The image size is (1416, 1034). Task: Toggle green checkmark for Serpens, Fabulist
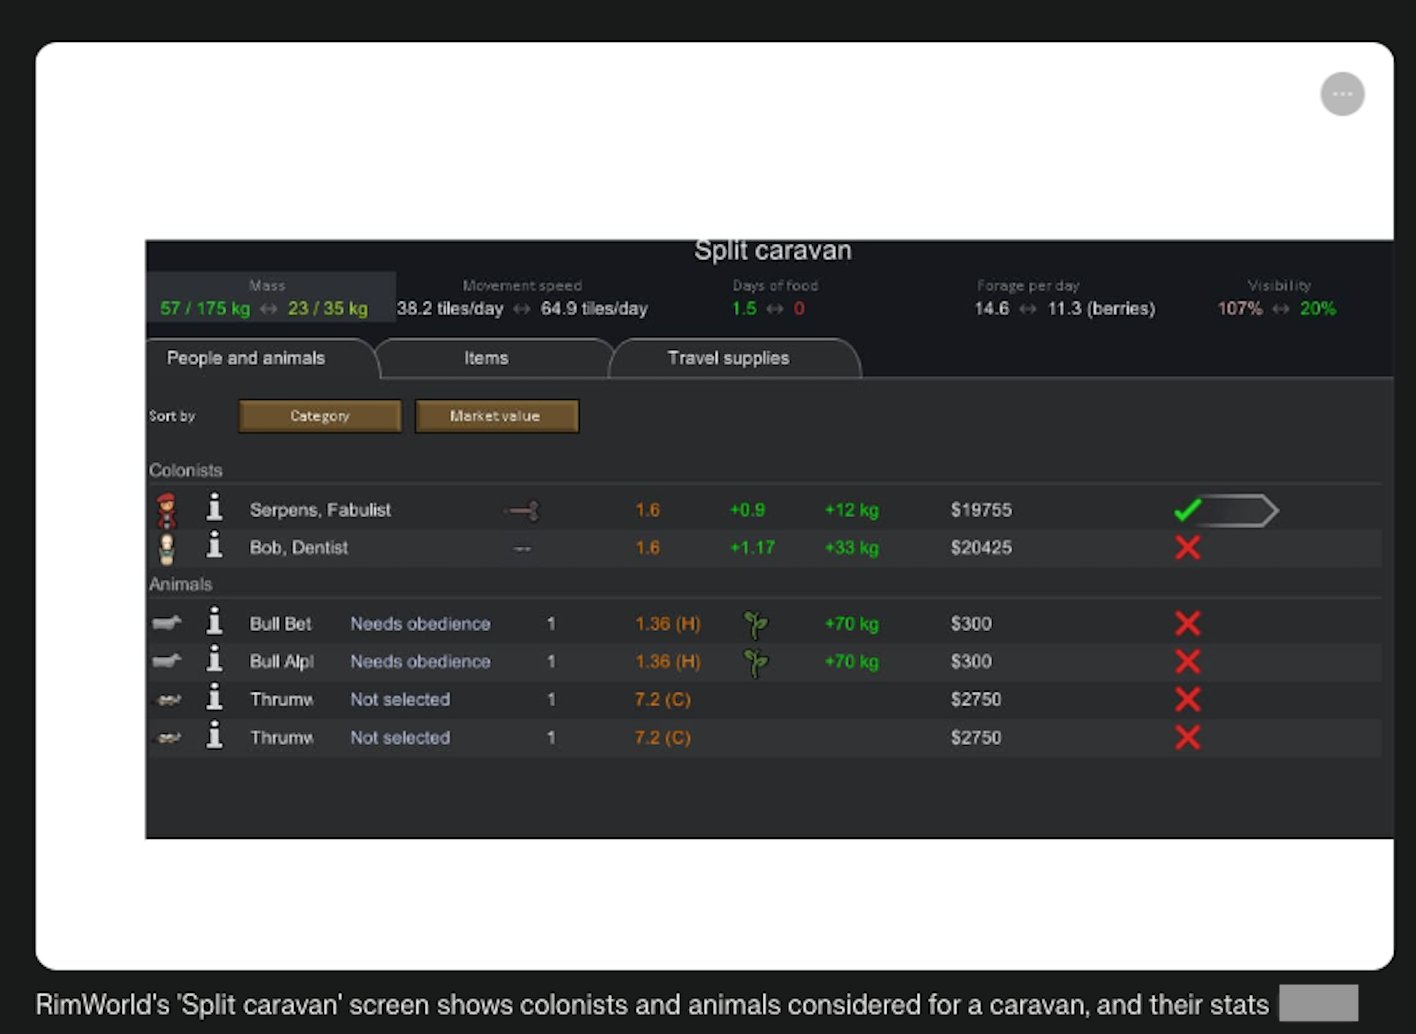coord(1187,510)
